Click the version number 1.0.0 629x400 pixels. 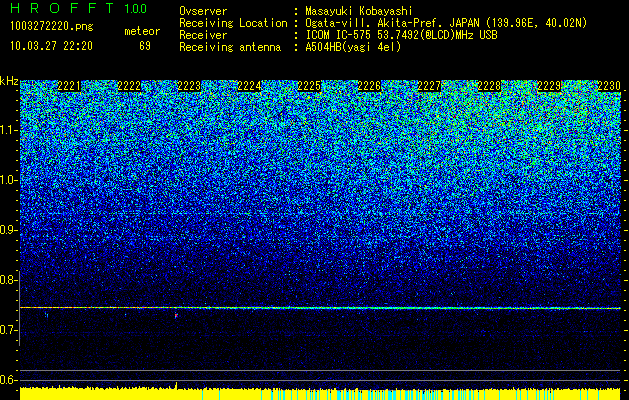click(136, 8)
